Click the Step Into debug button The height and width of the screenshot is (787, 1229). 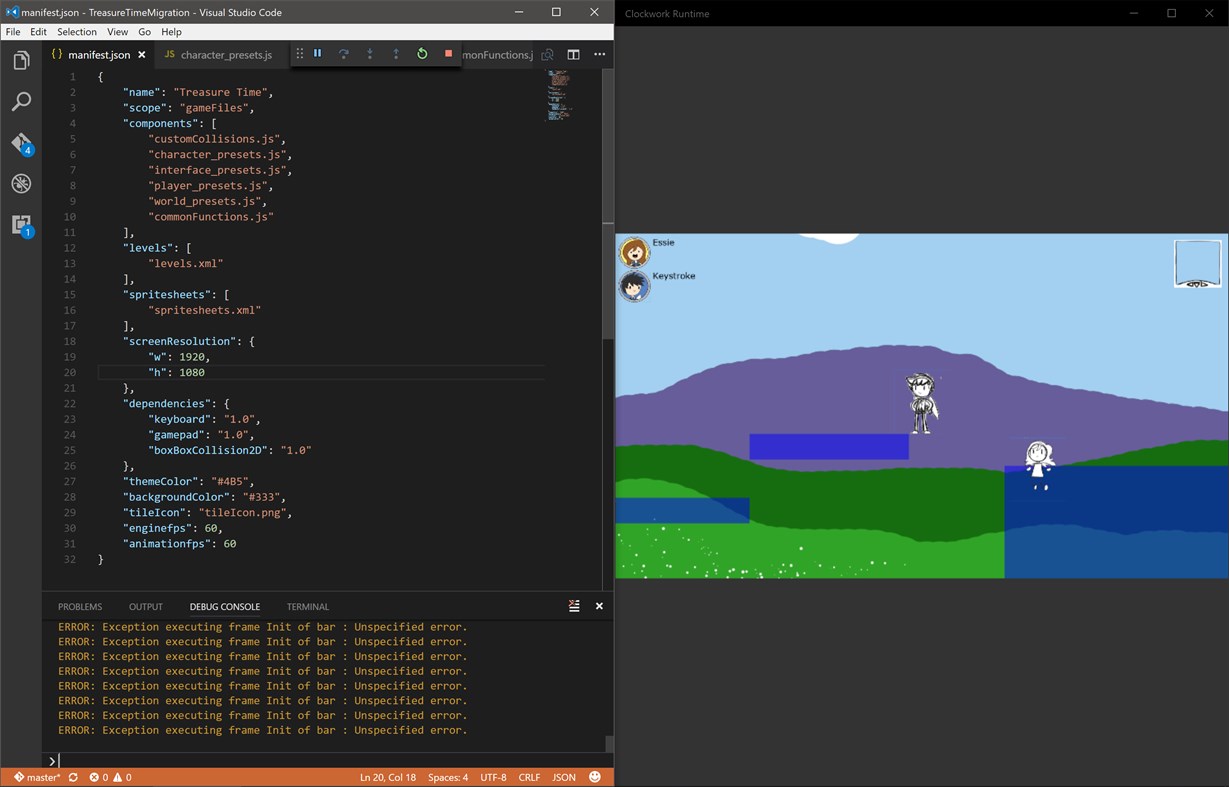click(x=370, y=54)
